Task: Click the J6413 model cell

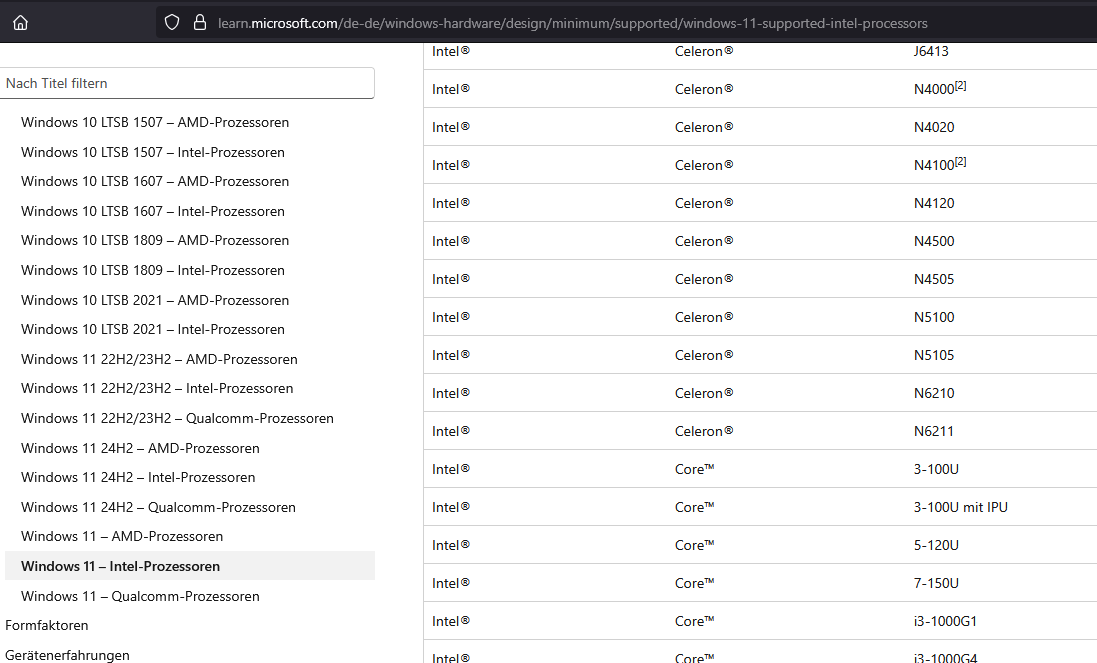Action: (931, 51)
